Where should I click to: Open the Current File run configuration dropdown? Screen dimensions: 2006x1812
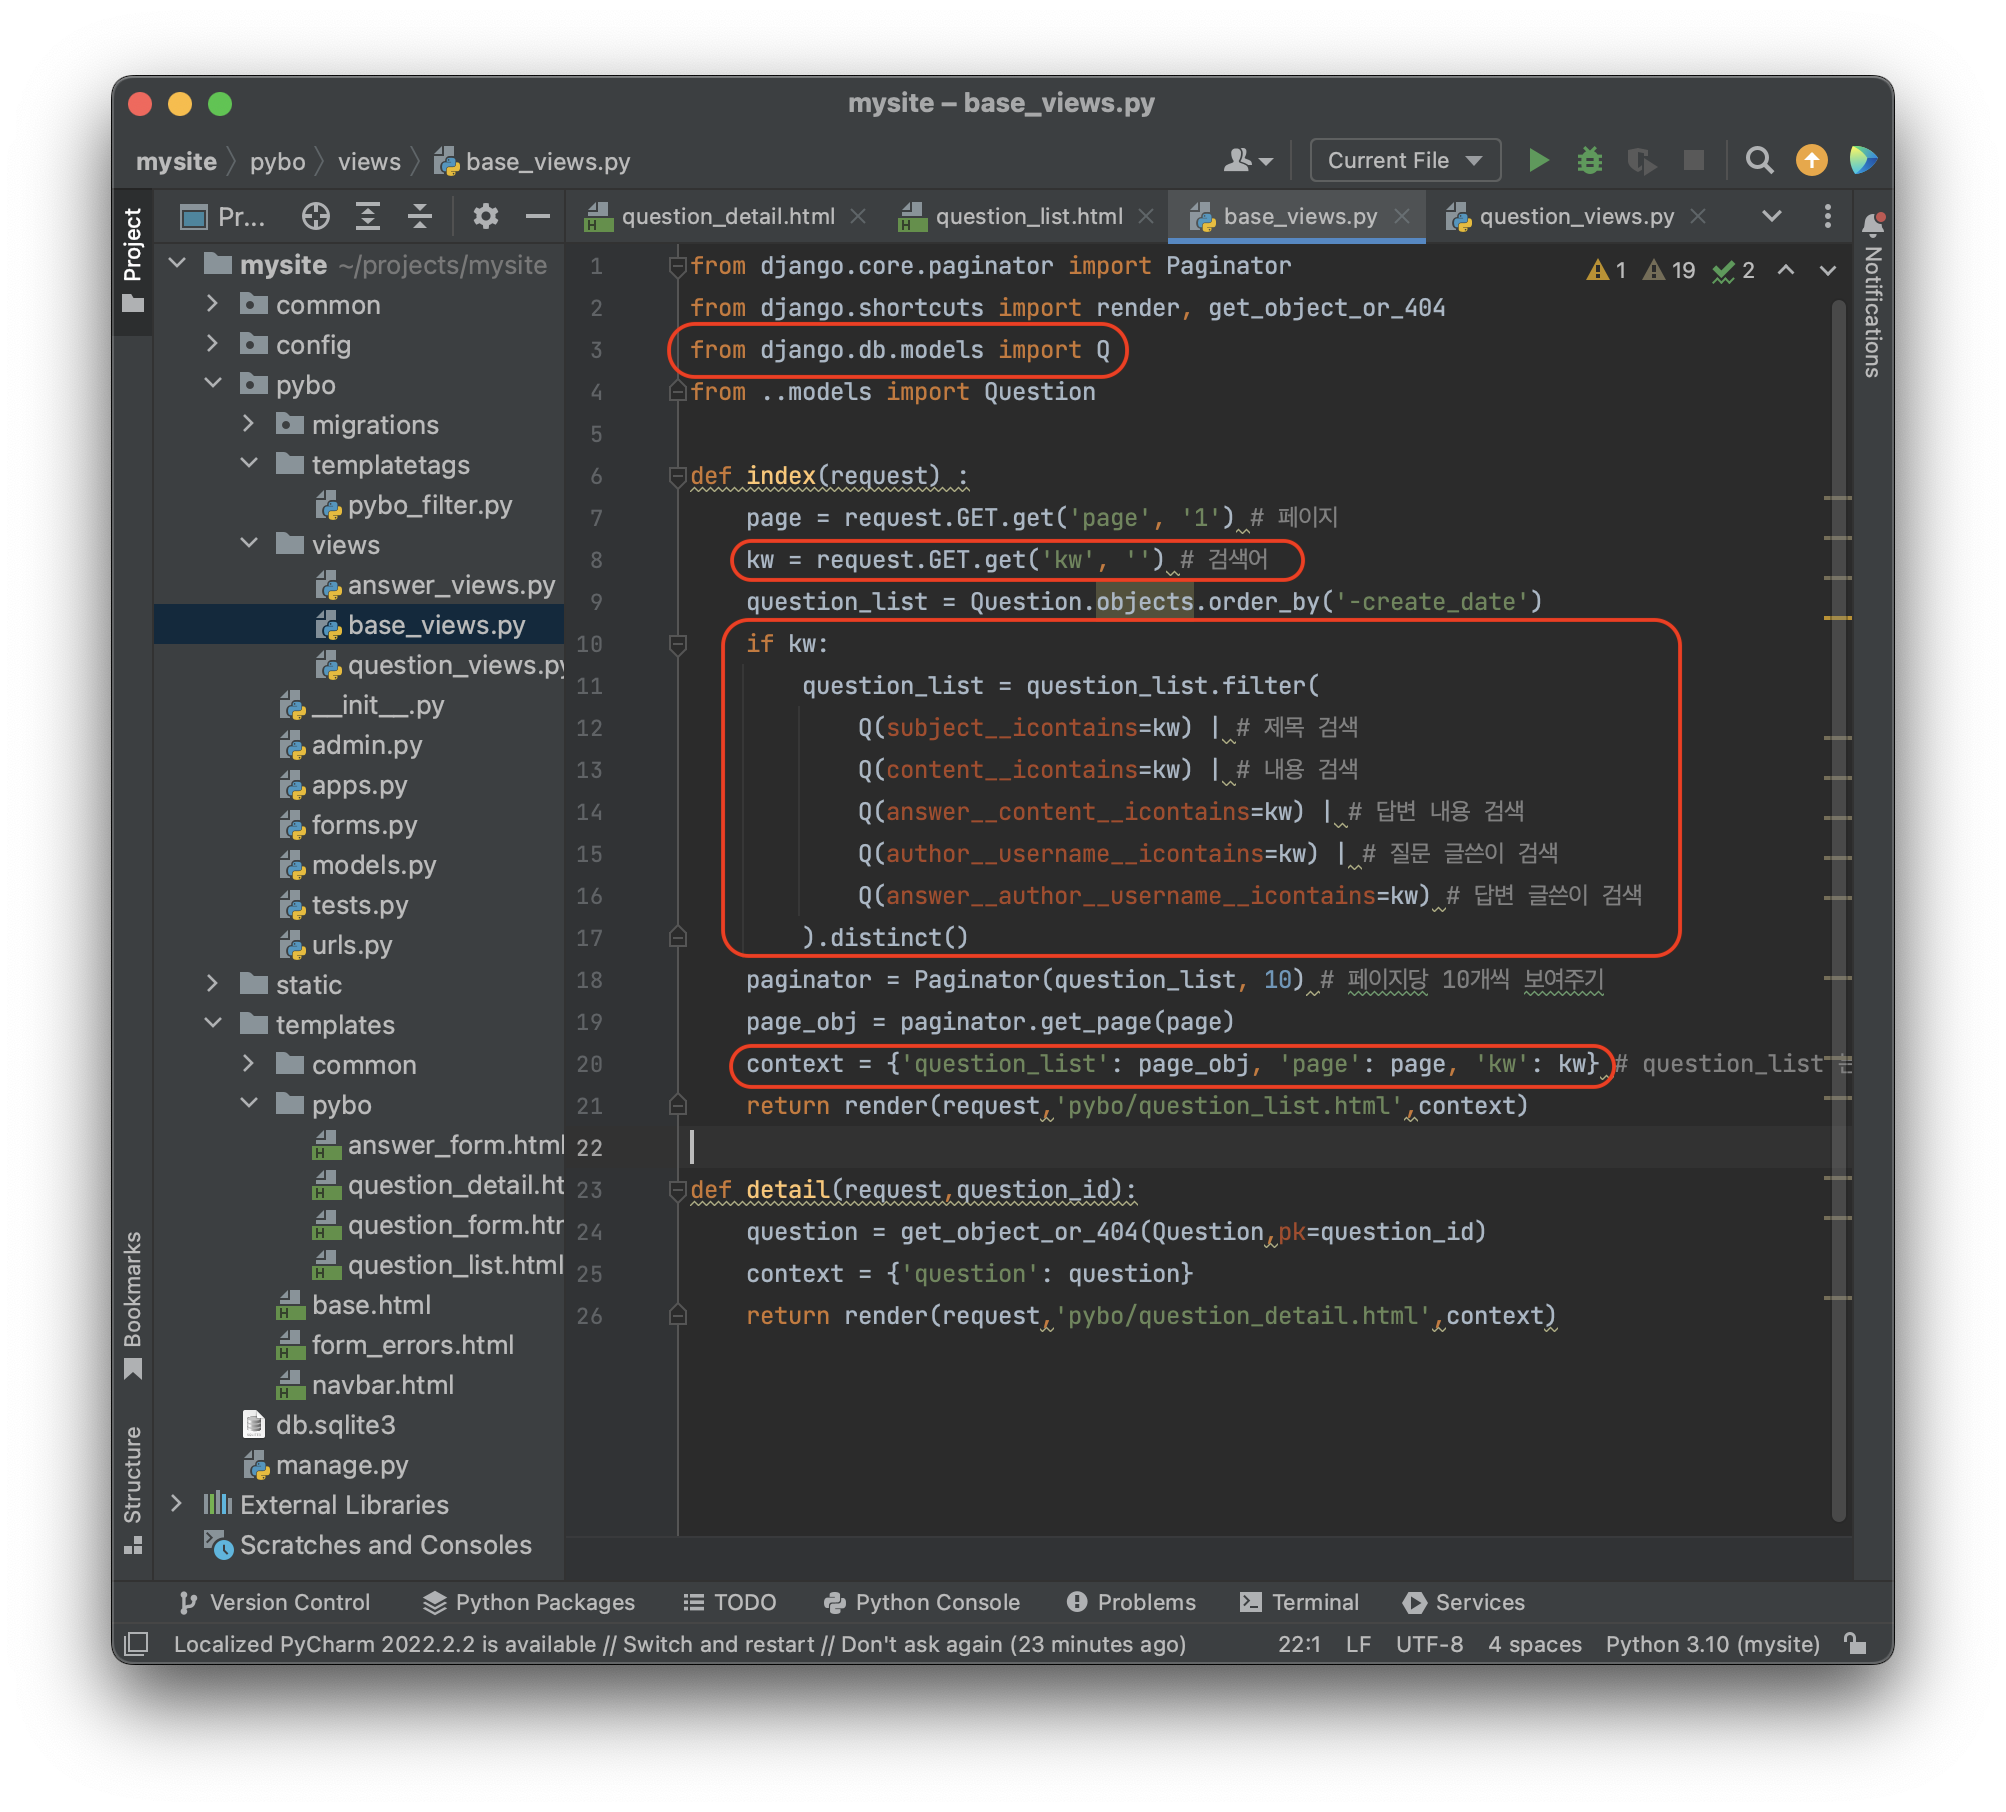coord(1404,160)
